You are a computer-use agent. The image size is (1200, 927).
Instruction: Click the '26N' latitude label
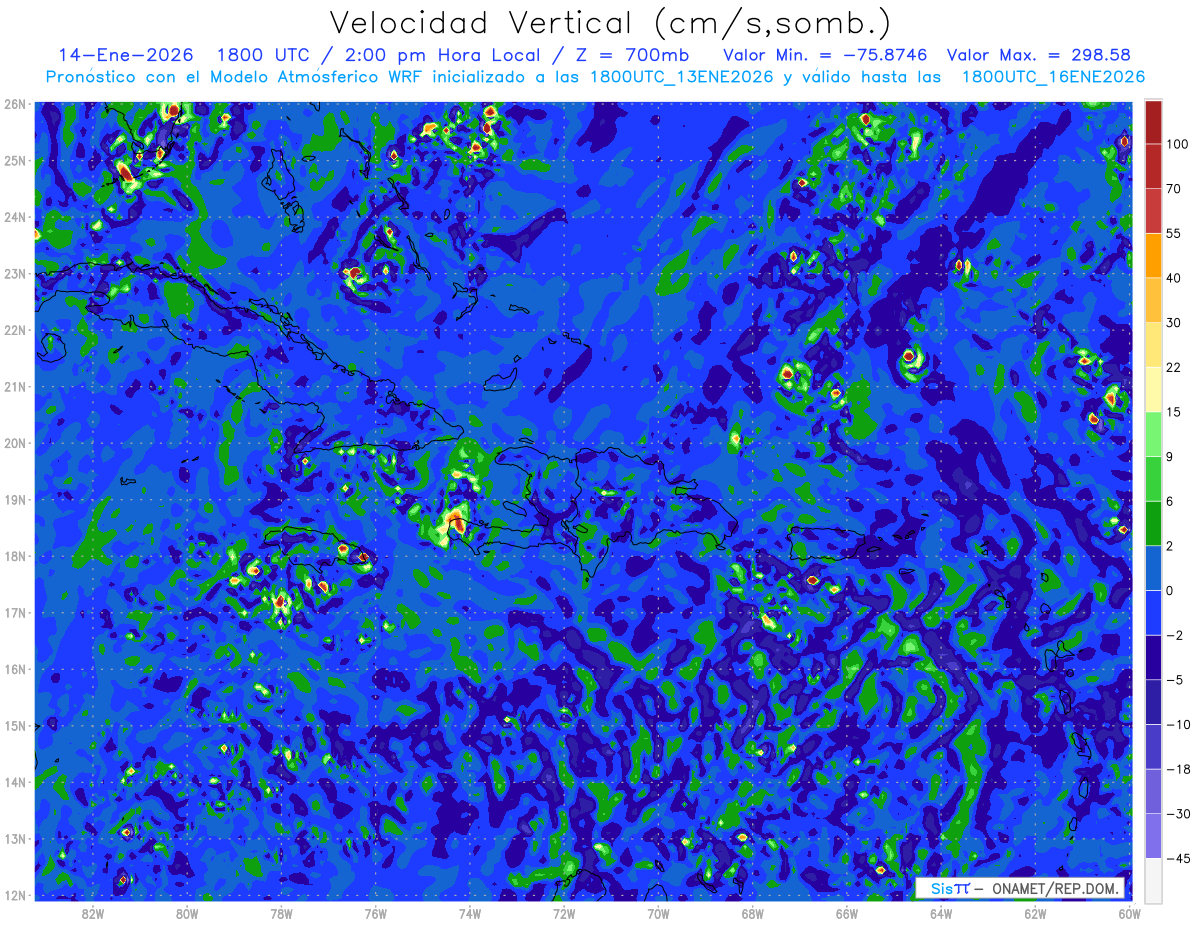[15, 104]
